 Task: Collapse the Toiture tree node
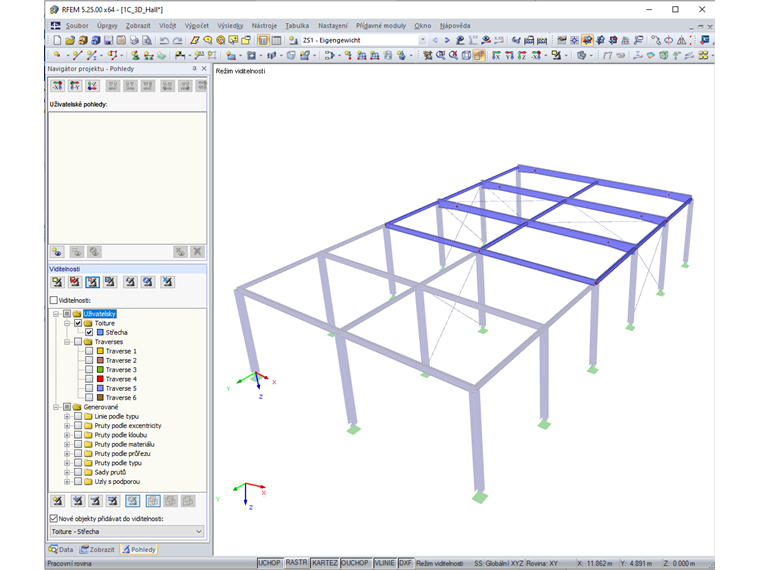tap(67, 323)
